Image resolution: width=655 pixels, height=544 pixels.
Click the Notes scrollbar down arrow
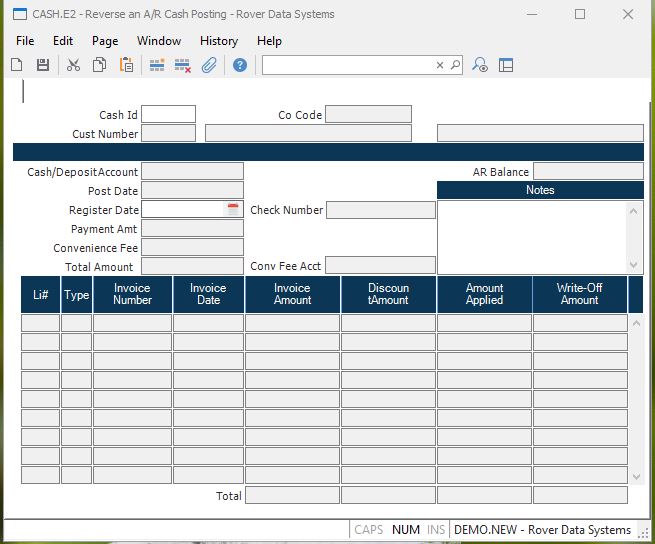[634, 265]
